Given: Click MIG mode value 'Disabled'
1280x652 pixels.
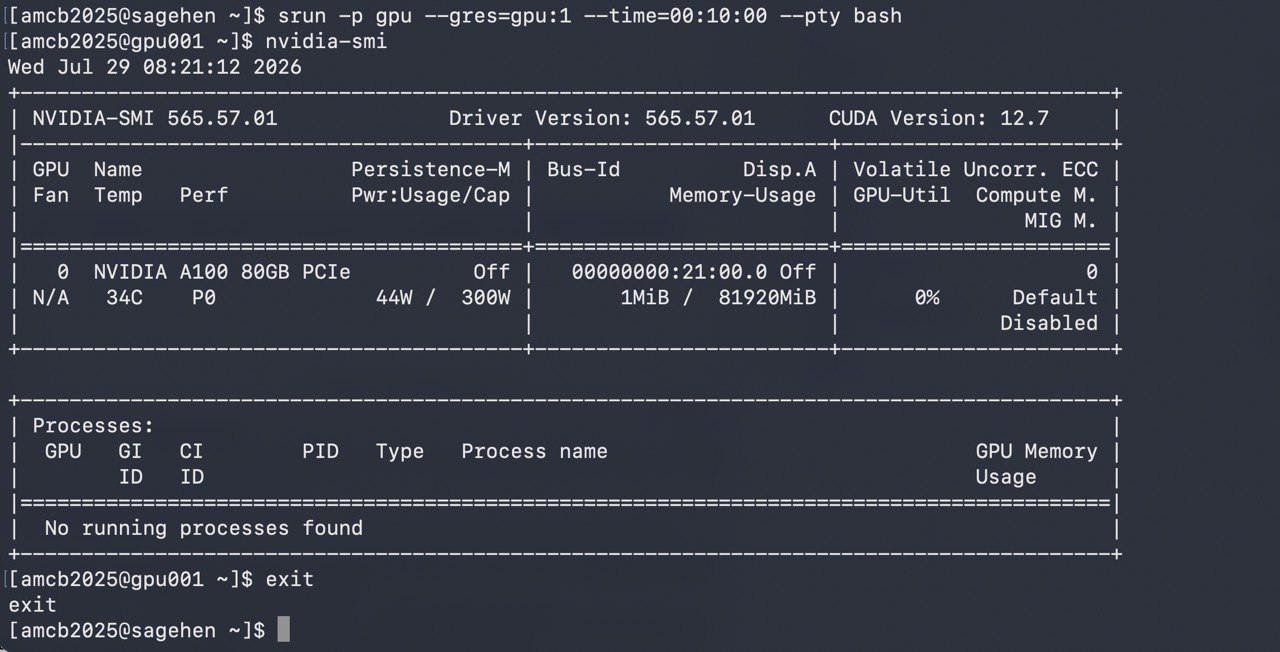Looking at the screenshot, I should [x=1049, y=323].
